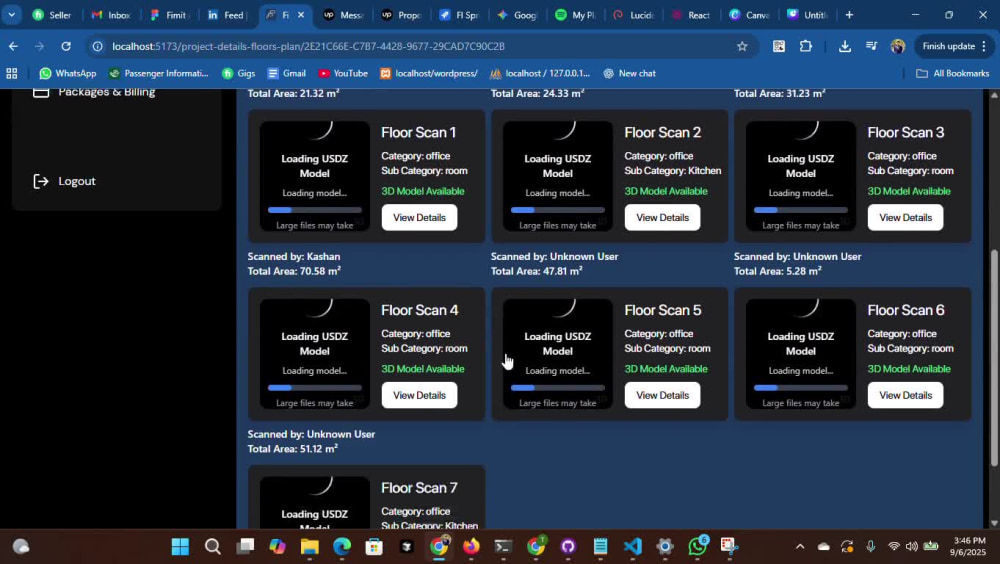Switch to the React tab
The image size is (1000, 564).
tap(691, 15)
